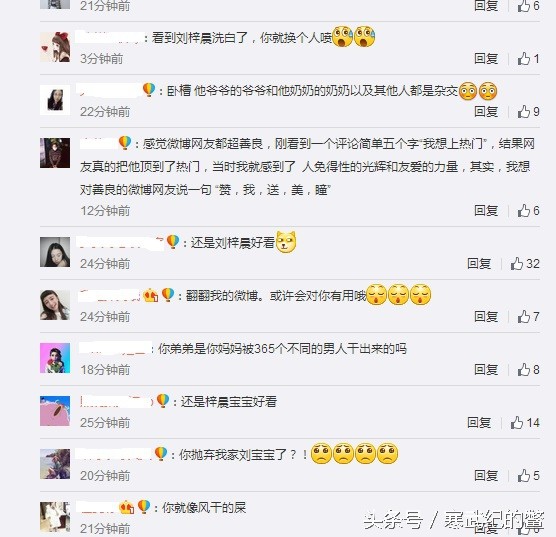Viewport: 556px width, 537px height.
Task: Like the 还是刘梓晨好看 comment with 32 likes
Action: pyautogui.click(x=517, y=264)
